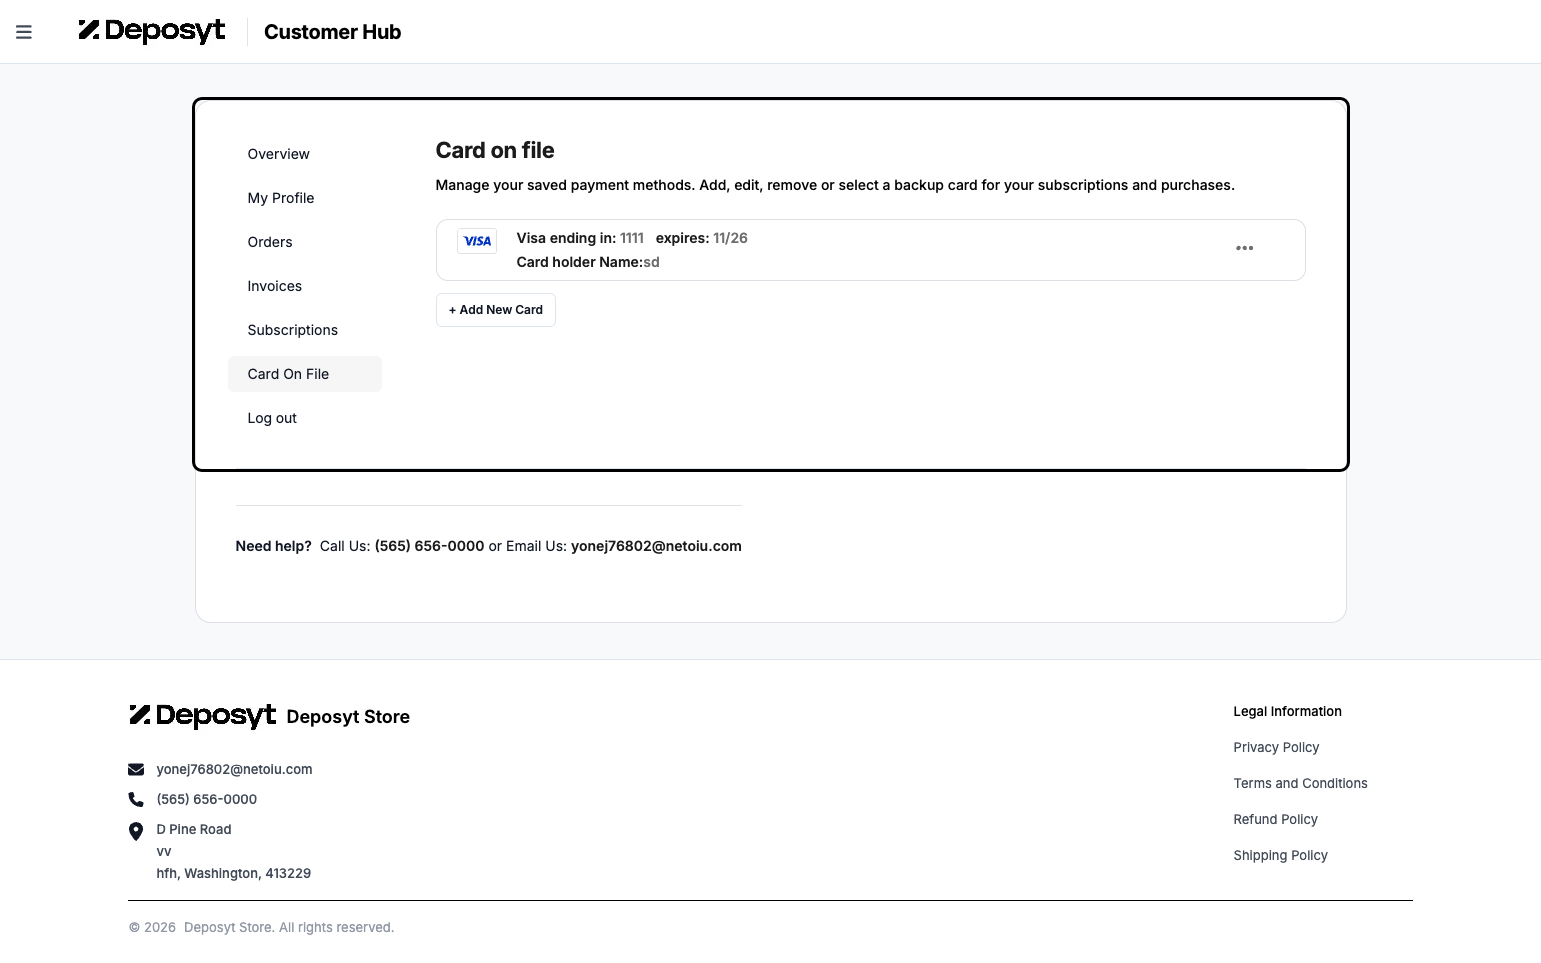View the Refund Policy link
1541x963 pixels.
(x=1275, y=819)
